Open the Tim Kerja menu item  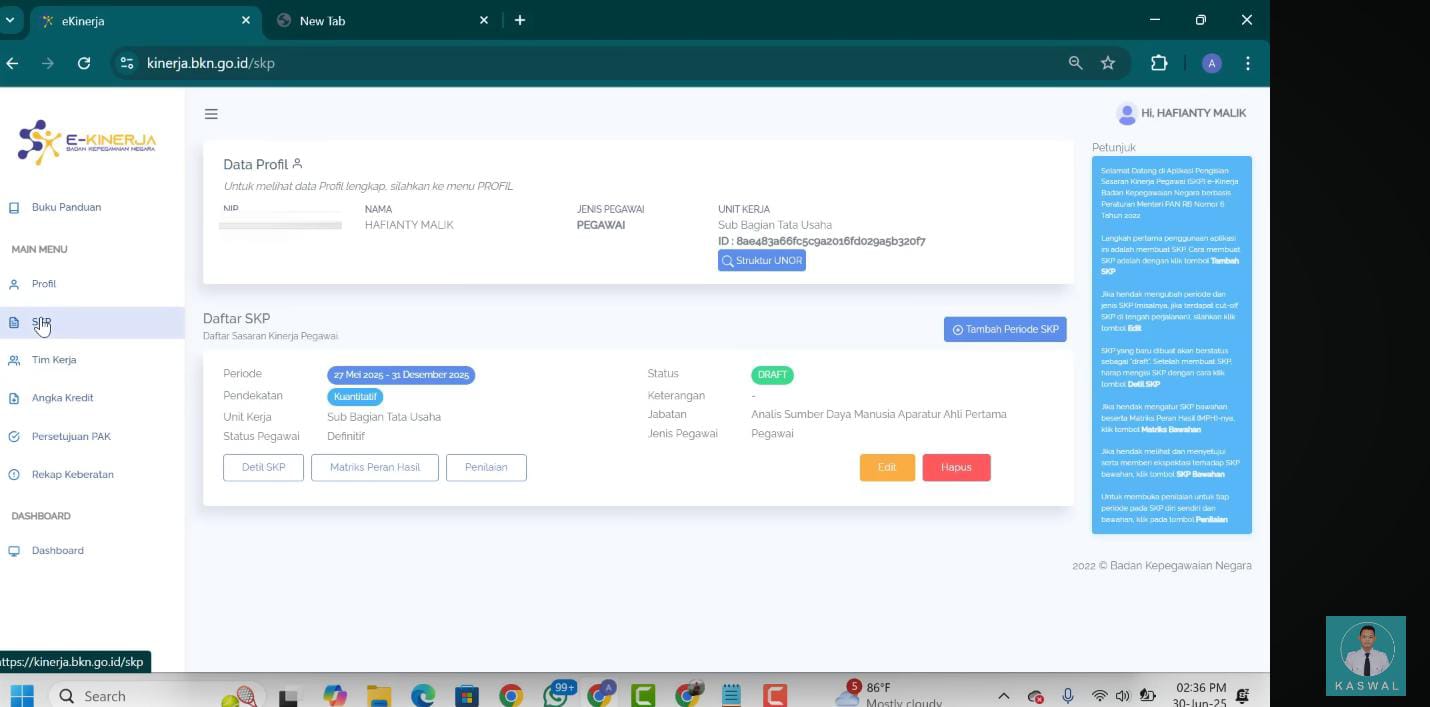pos(54,360)
